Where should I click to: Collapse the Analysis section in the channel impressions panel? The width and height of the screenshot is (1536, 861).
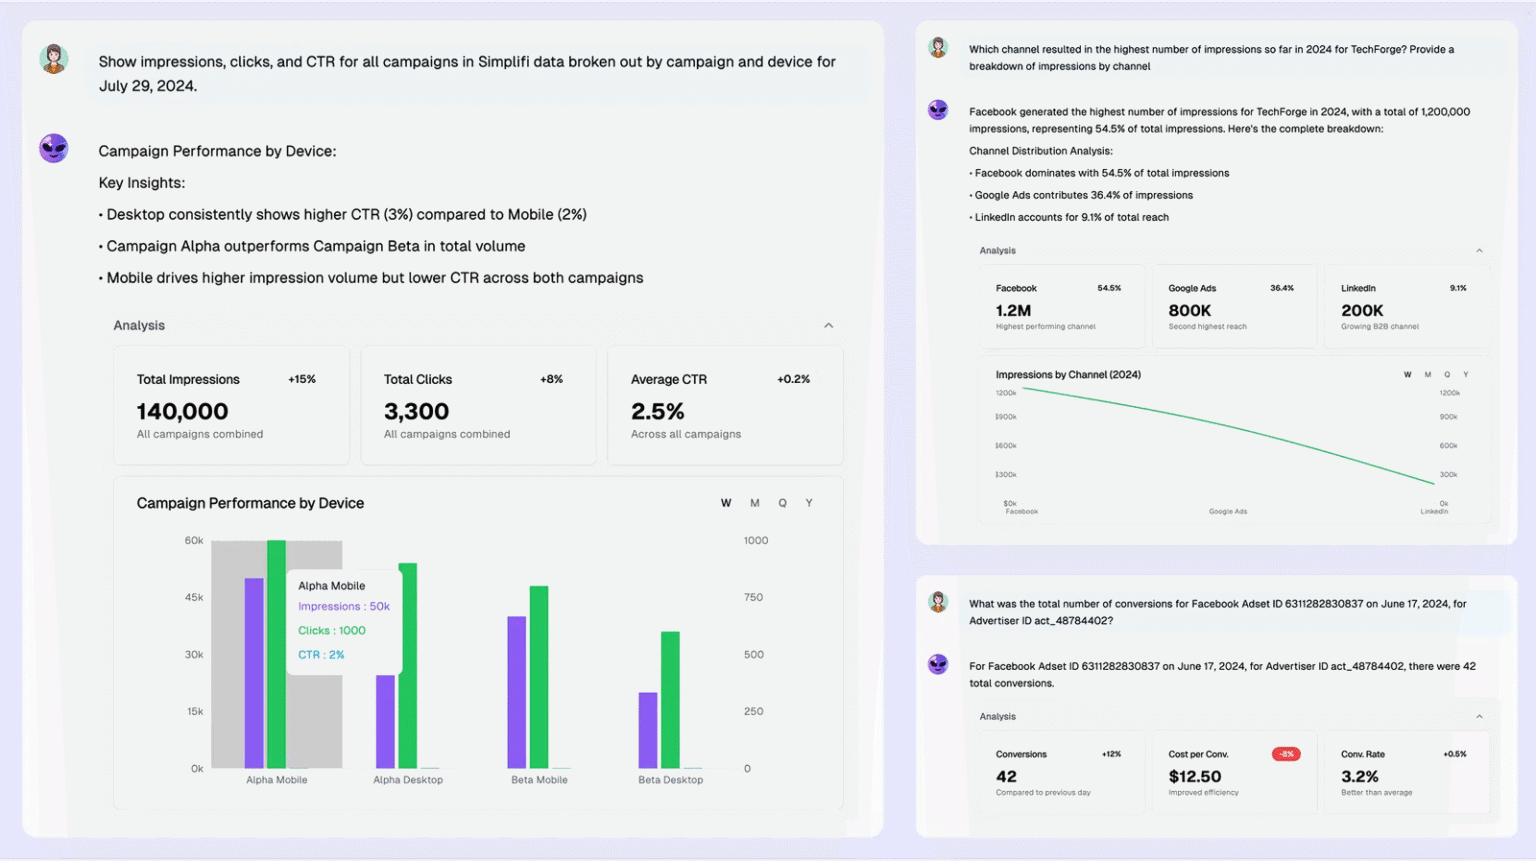pyautogui.click(x=1479, y=251)
